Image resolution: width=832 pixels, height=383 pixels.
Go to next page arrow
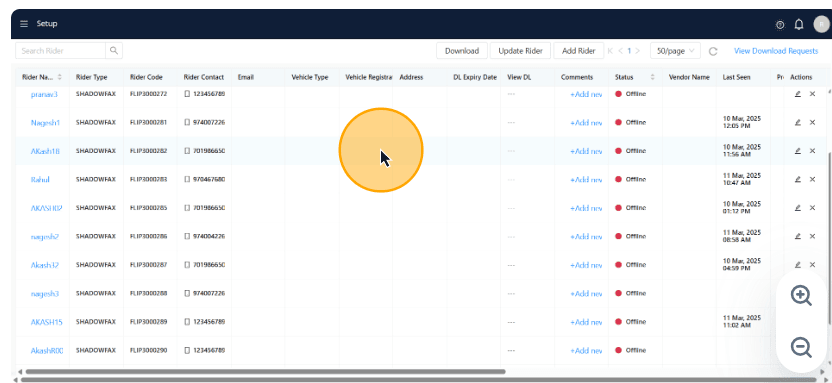tap(637, 51)
